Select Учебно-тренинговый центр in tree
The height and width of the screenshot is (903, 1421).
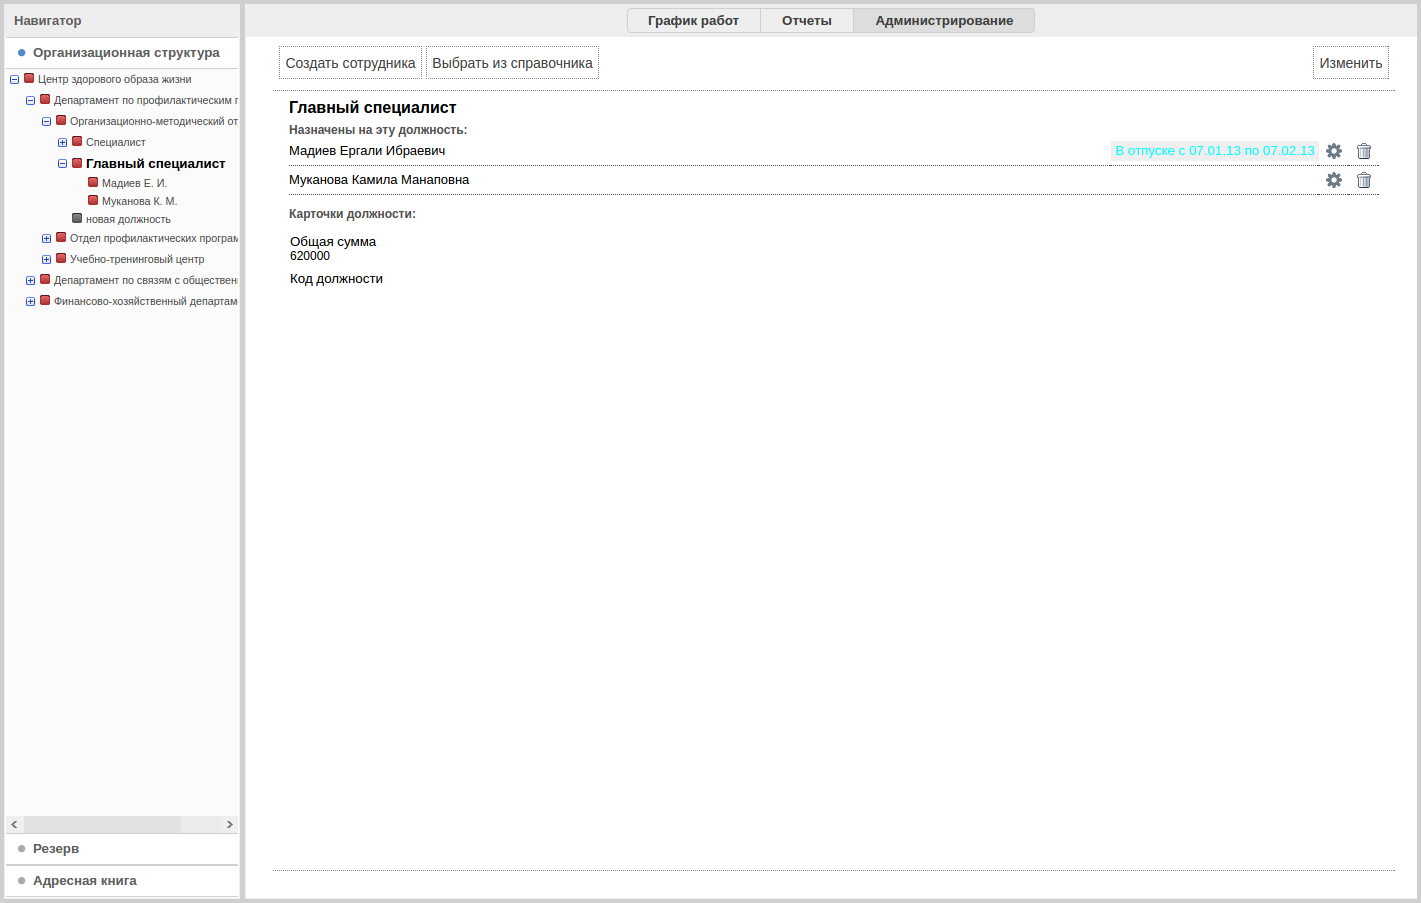click(x=137, y=259)
